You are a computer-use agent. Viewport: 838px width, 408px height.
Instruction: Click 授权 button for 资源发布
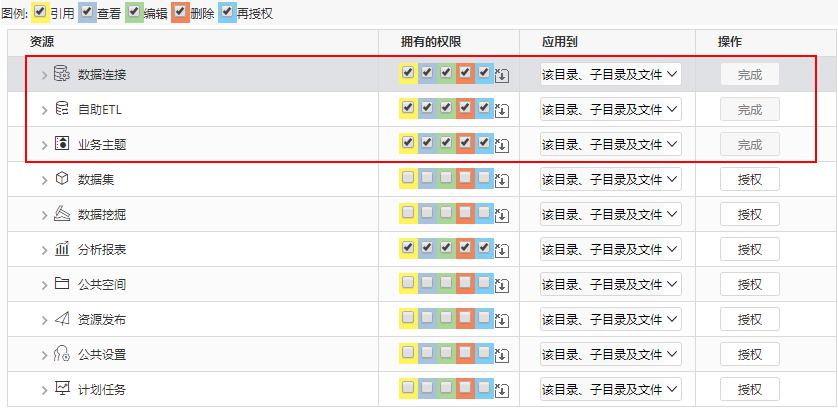tap(749, 319)
